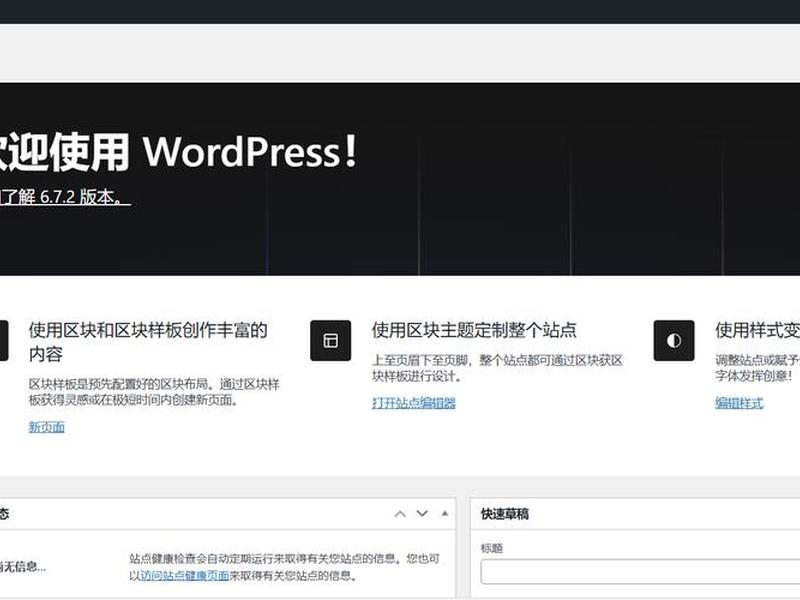Click the 区块样板是预先配置好的区块布局 description
Image resolution: width=800 pixels, height=600 pixels.
pos(154,392)
